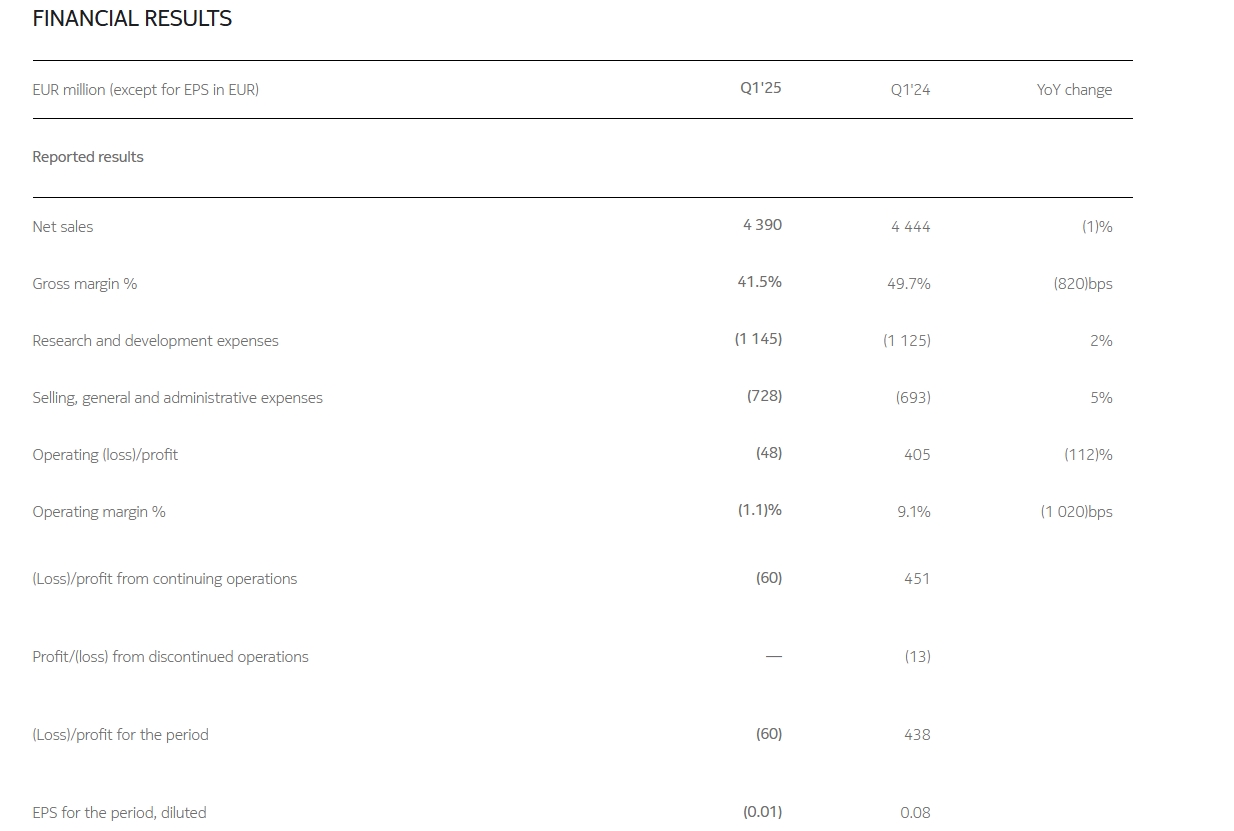The height and width of the screenshot is (831, 1234).
Task: Select the (1 145) R&D expense value
Action: click(758, 339)
